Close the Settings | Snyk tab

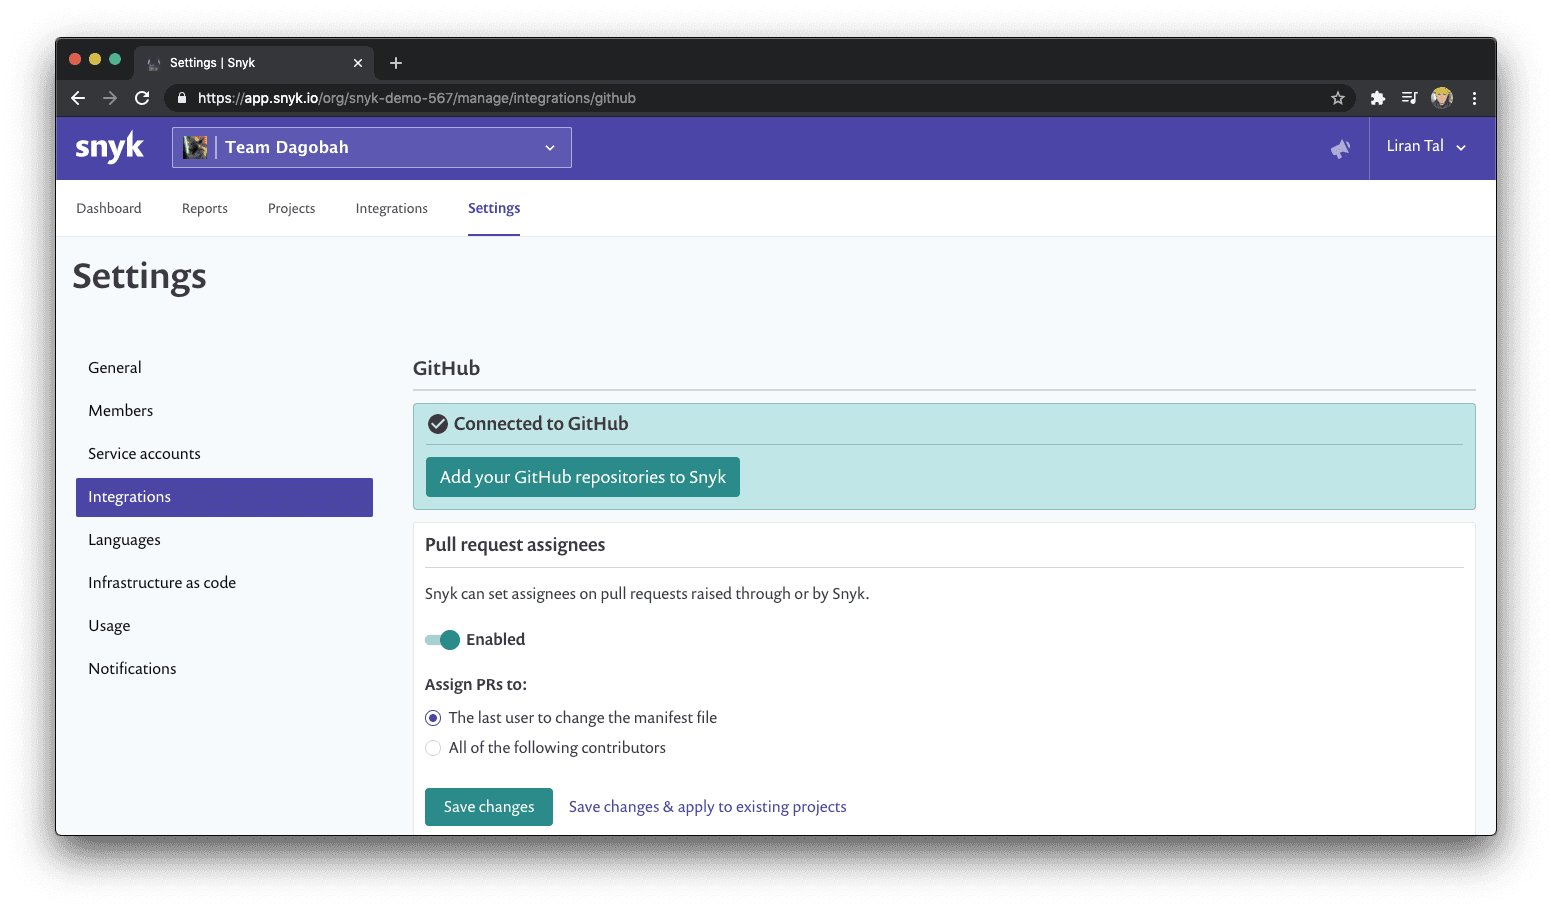pos(358,63)
